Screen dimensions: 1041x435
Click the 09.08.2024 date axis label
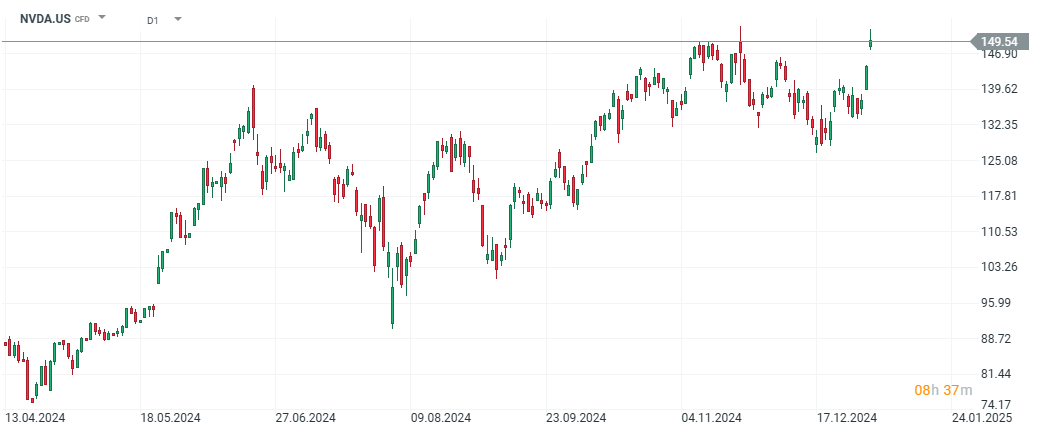point(441,418)
